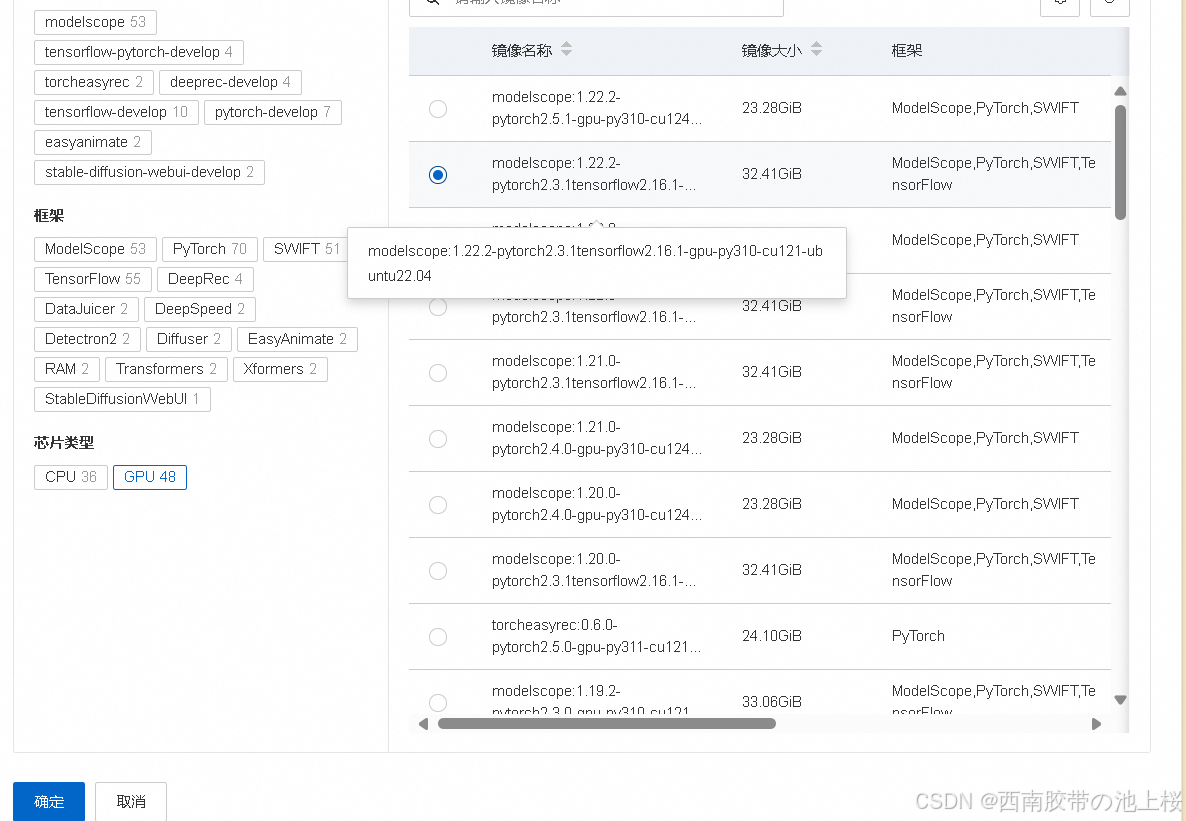Filter by the torcheasyrec 2 tag
1186x821 pixels.
(x=94, y=82)
